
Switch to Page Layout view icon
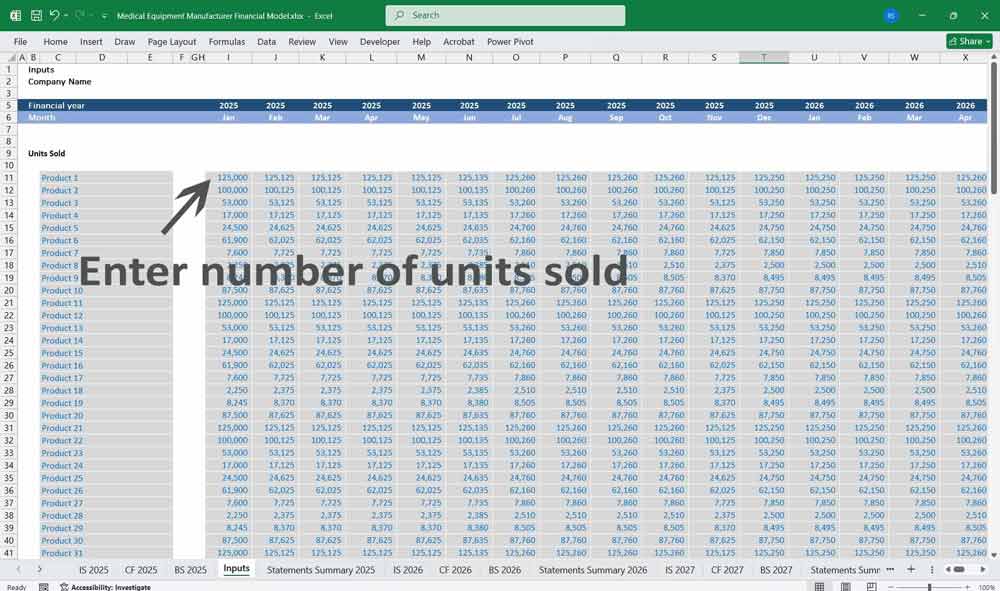pos(845,587)
